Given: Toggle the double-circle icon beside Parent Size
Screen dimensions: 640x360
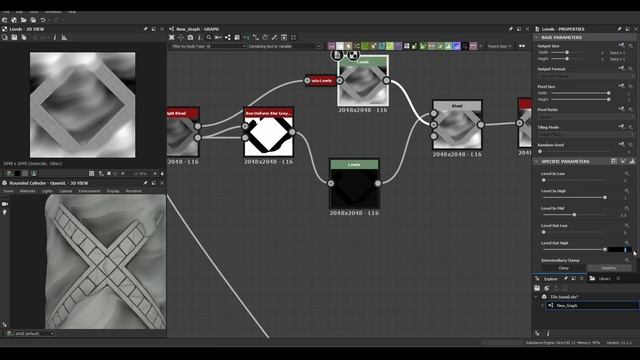Looking at the screenshot, I should click(522, 46).
